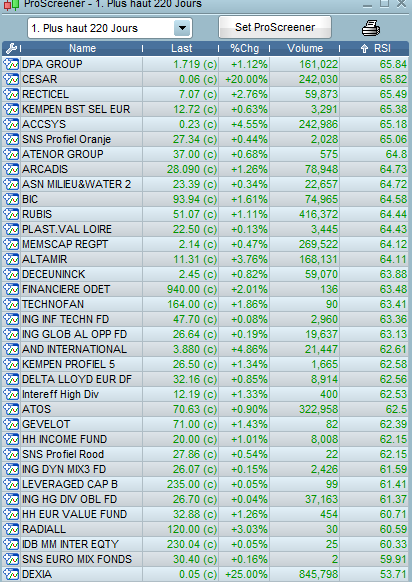Image resolution: width=412 pixels, height=582 pixels.
Task: Open chart icon for ARCADIS
Action: pos(11,169)
